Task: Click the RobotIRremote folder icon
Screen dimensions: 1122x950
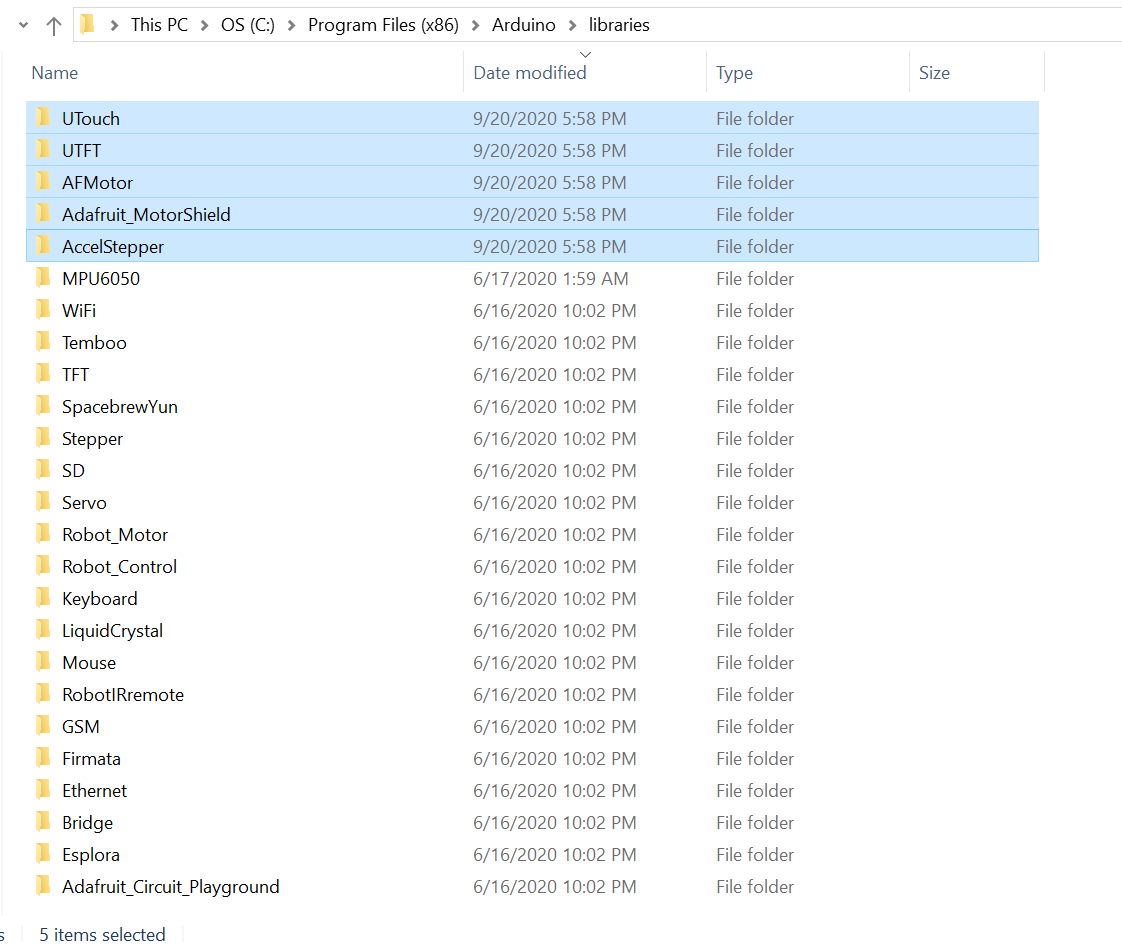Action: (44, 694)
